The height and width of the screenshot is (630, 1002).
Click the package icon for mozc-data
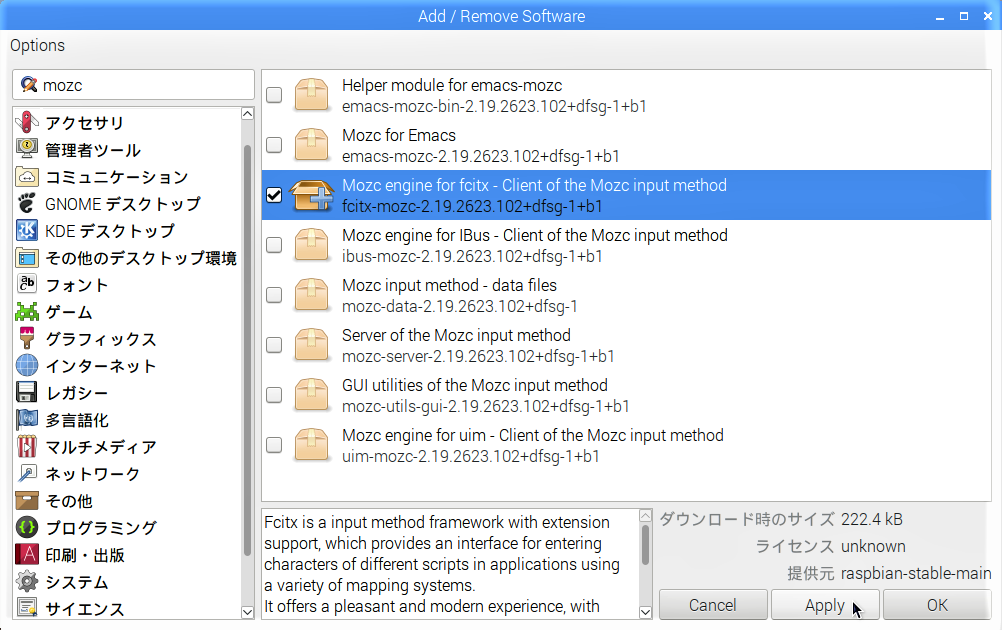(311, 295)
